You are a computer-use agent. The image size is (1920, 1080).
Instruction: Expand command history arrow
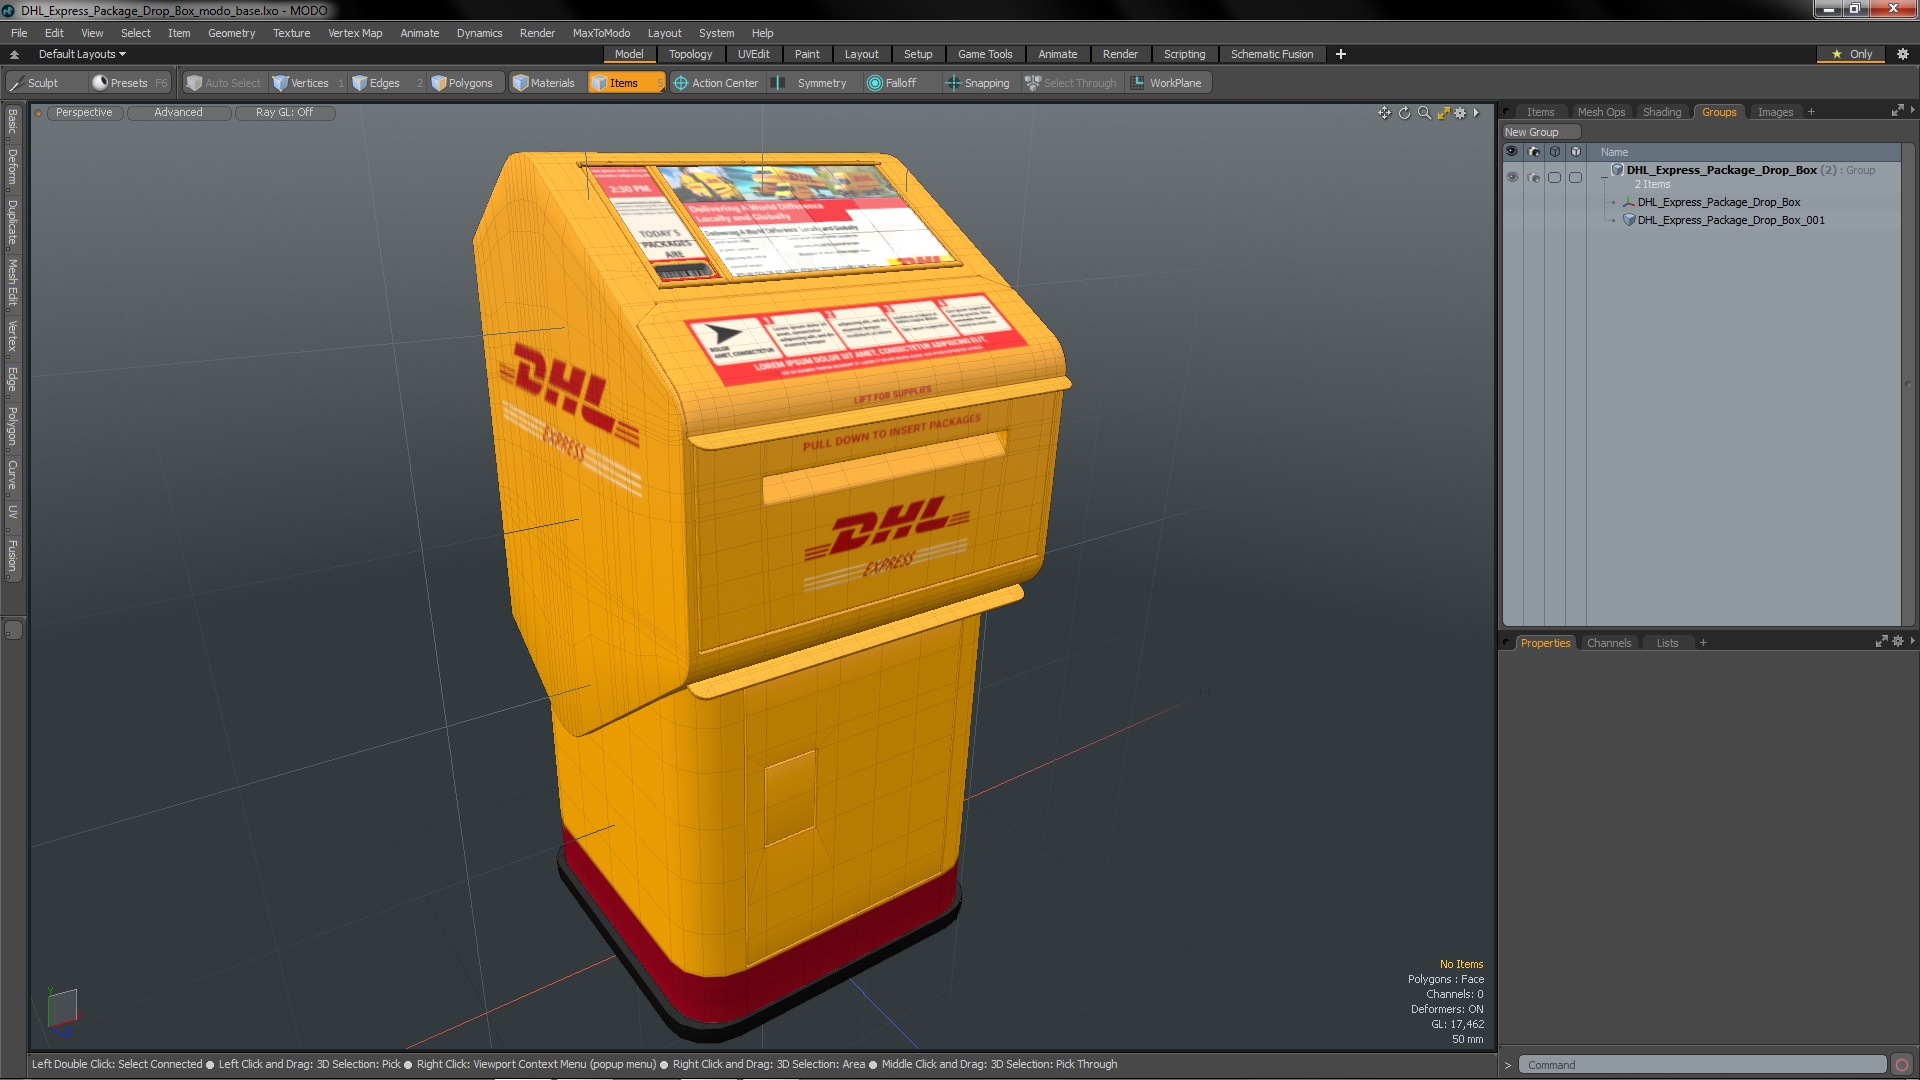pyautogui.click(x=1508, y=1065)
